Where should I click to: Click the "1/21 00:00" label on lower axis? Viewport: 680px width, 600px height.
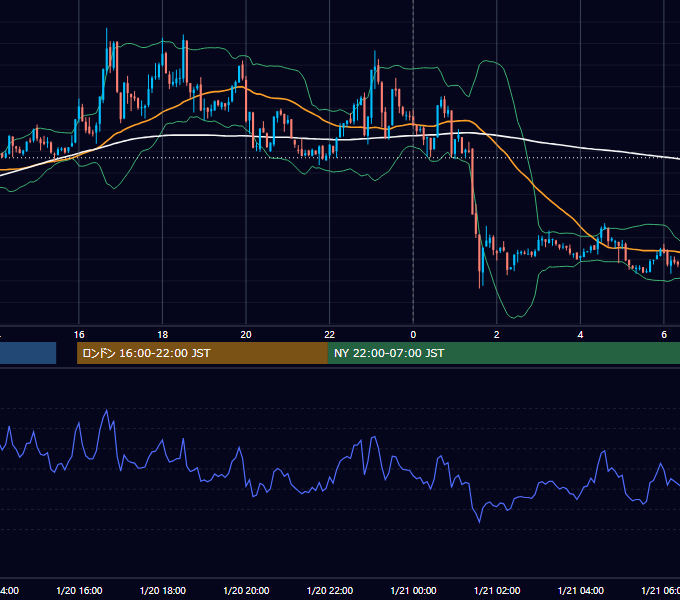pos(413,590)
